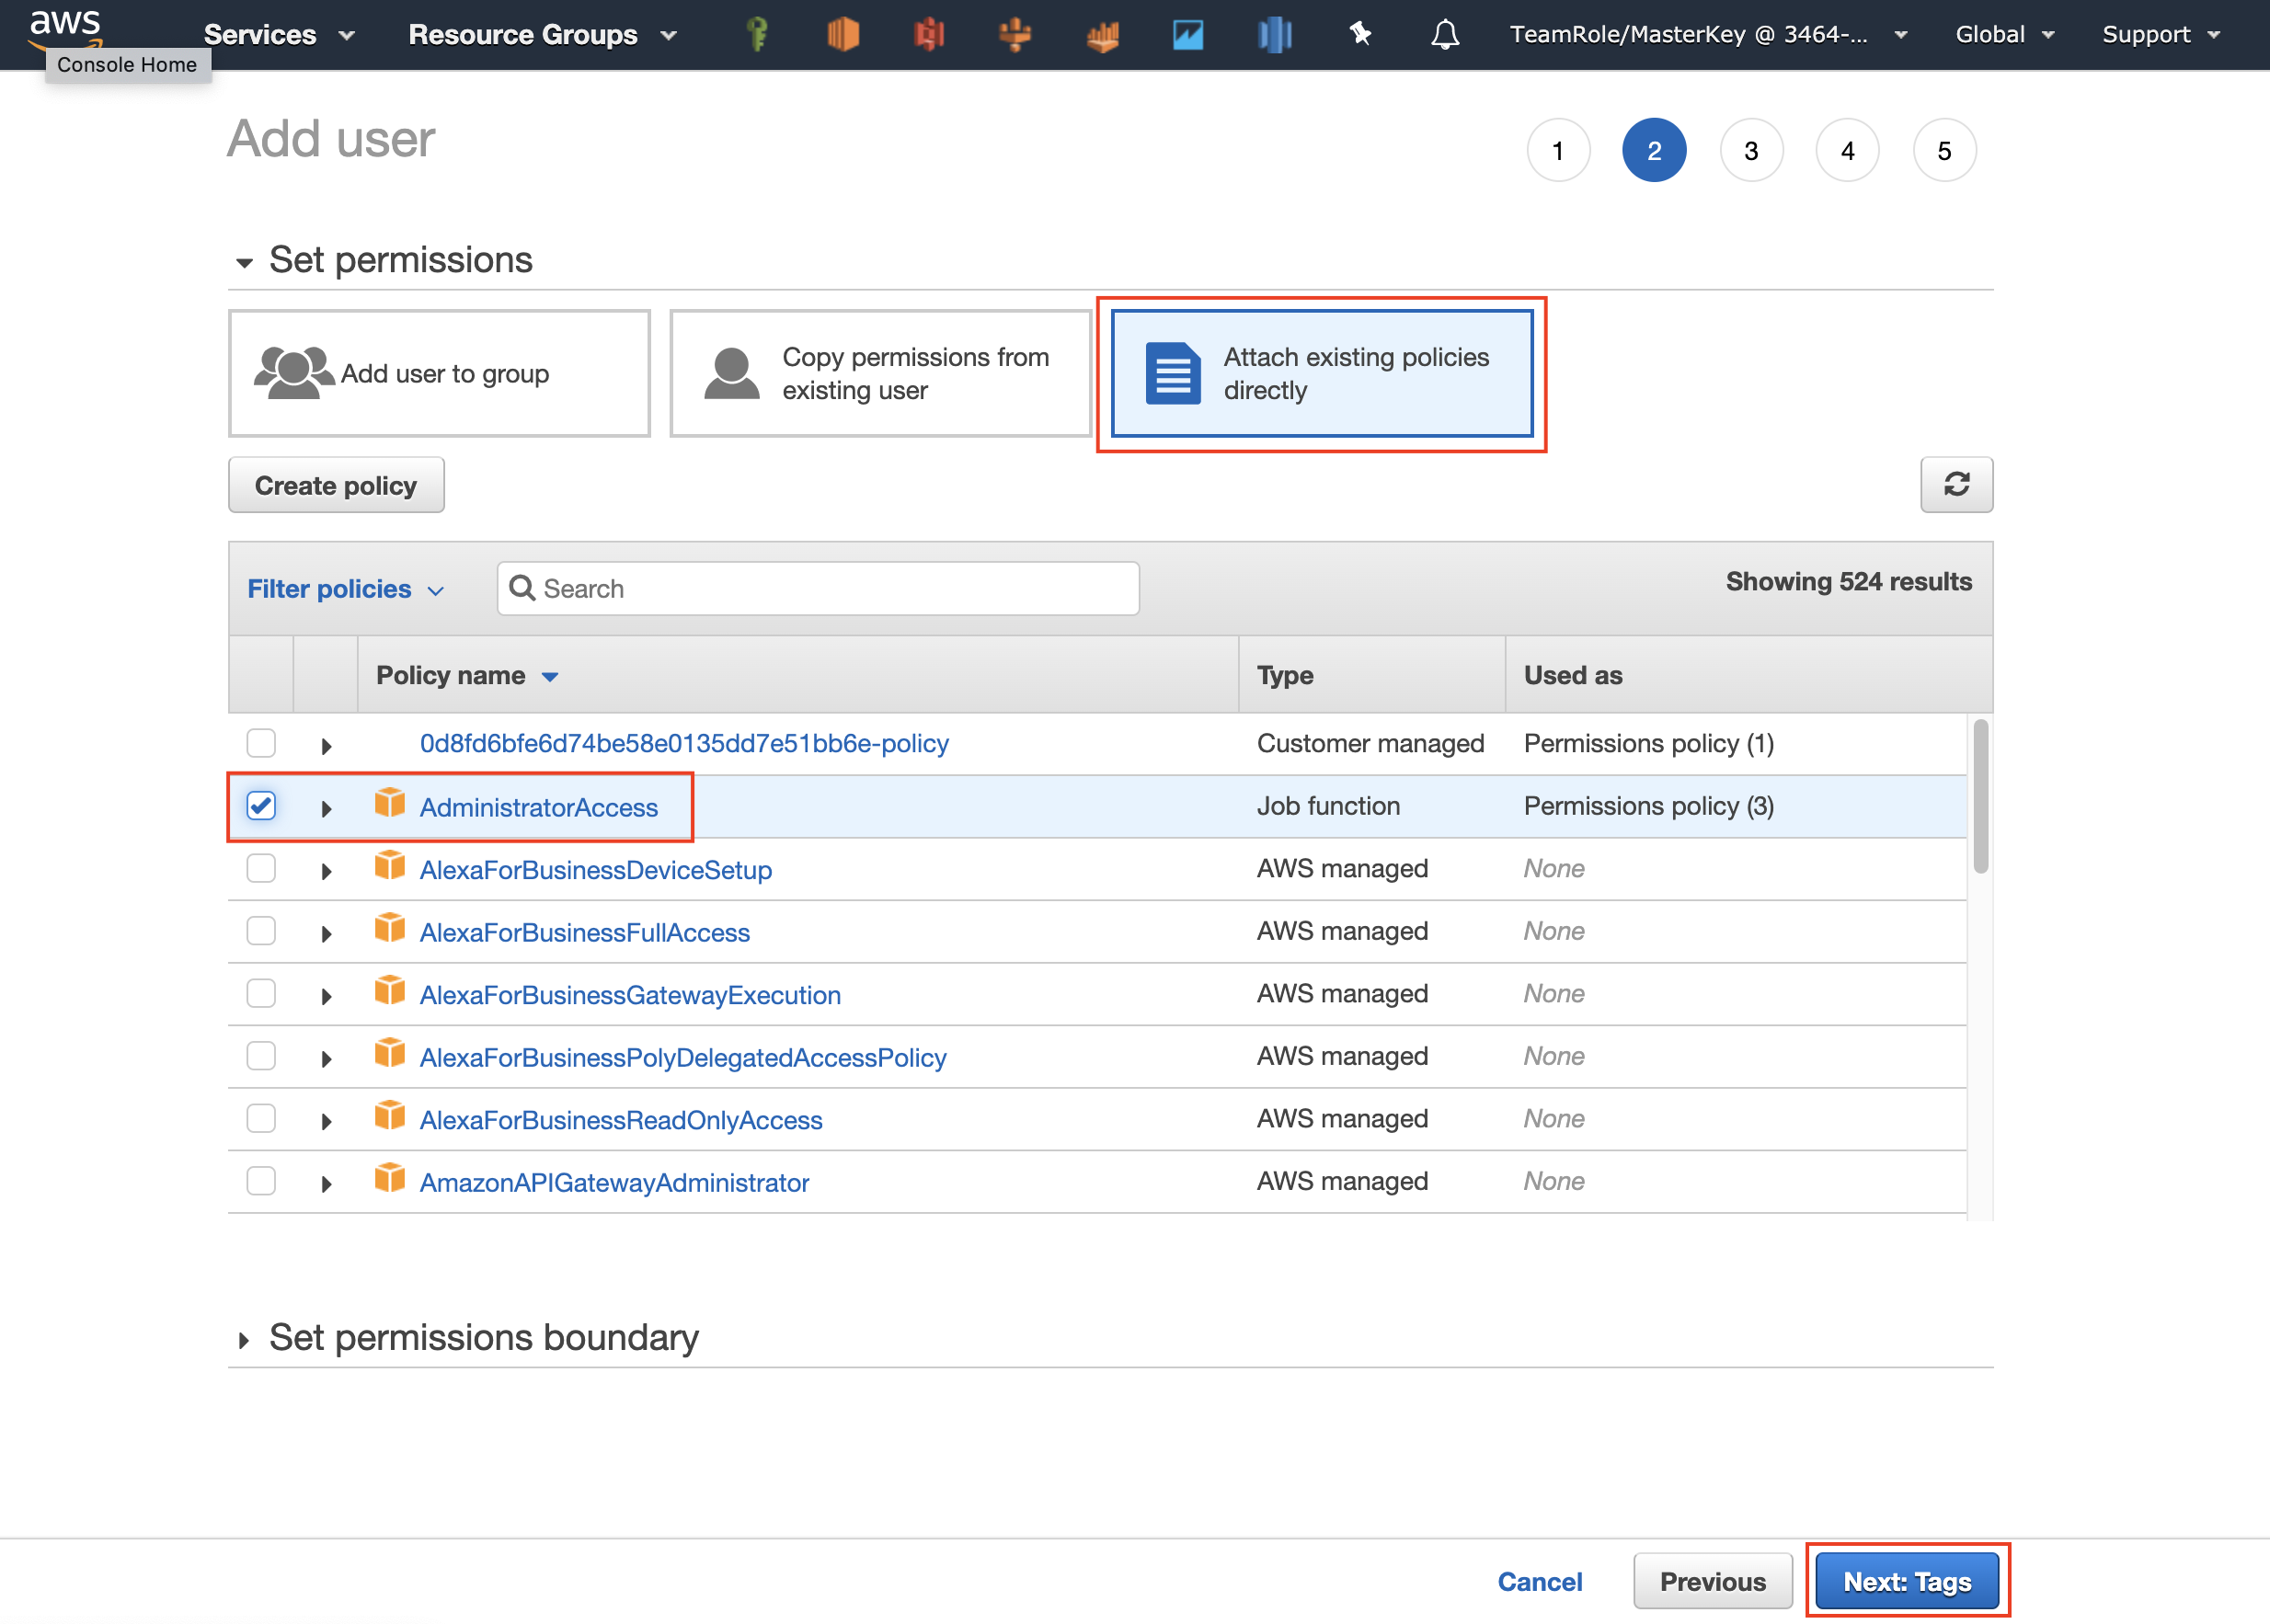Click Next: Tags button
Screen dimensions: 2270x1624
point(1906,1581)
